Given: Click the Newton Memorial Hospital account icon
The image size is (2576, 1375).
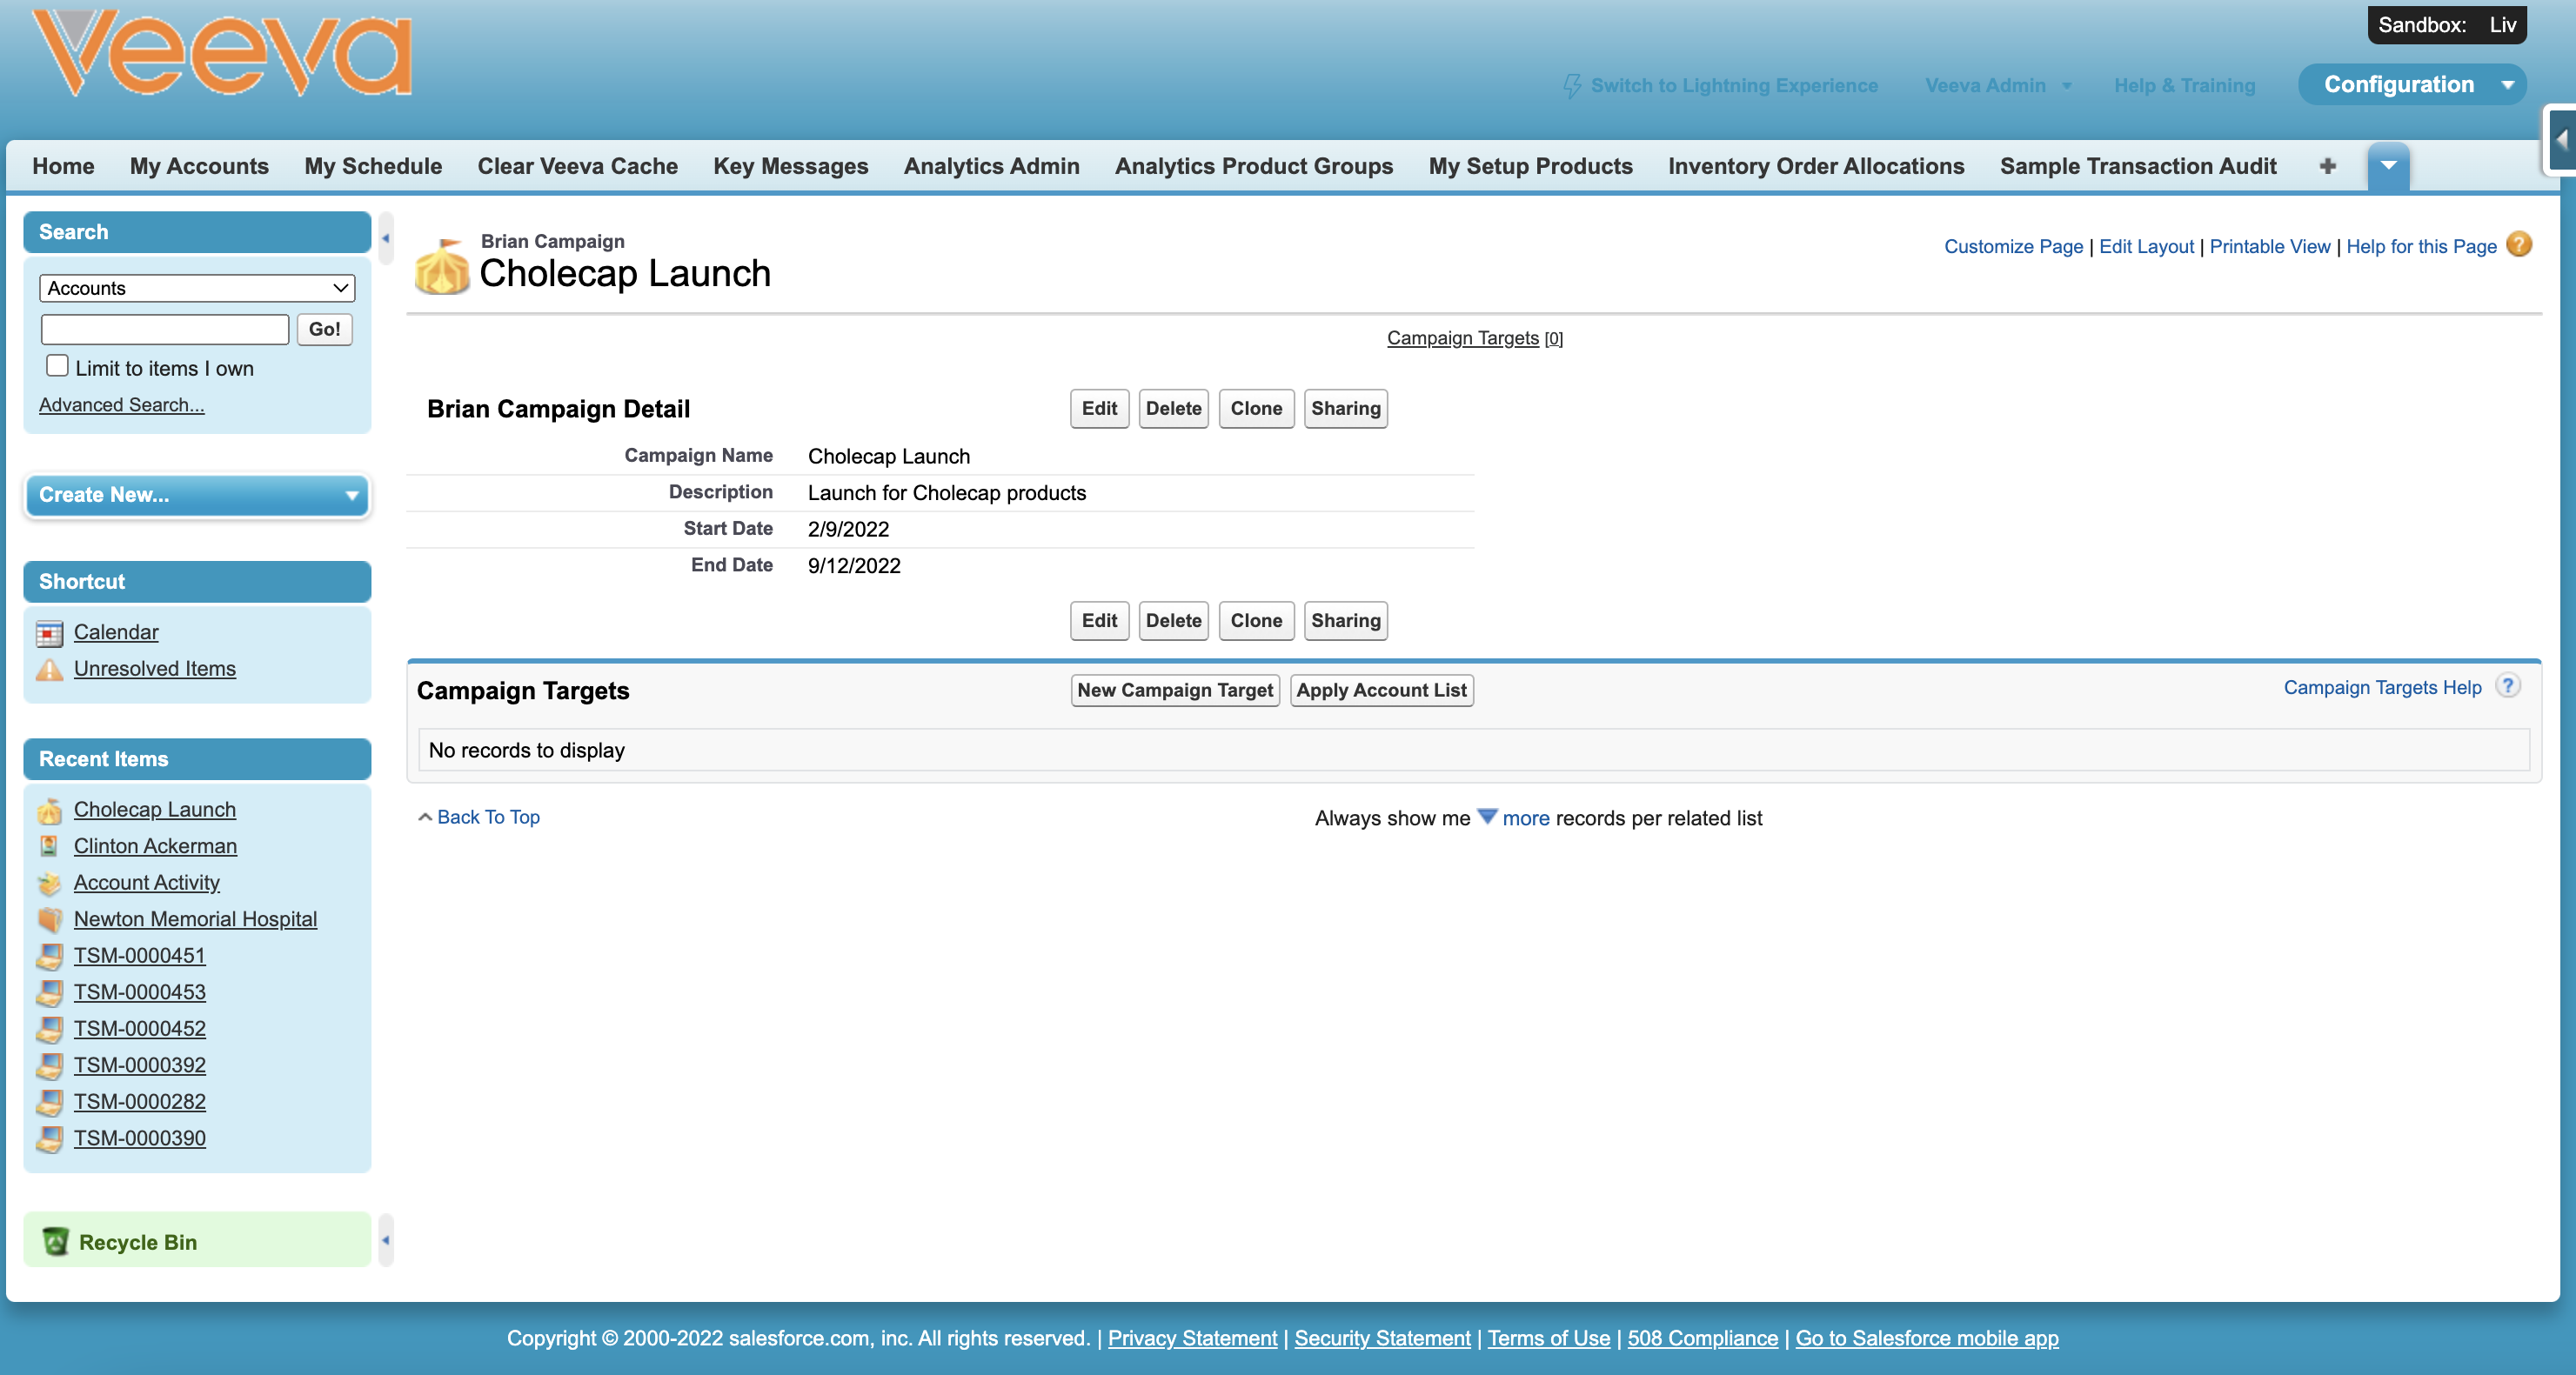Looking at the screenshot, I should [49, 919].
